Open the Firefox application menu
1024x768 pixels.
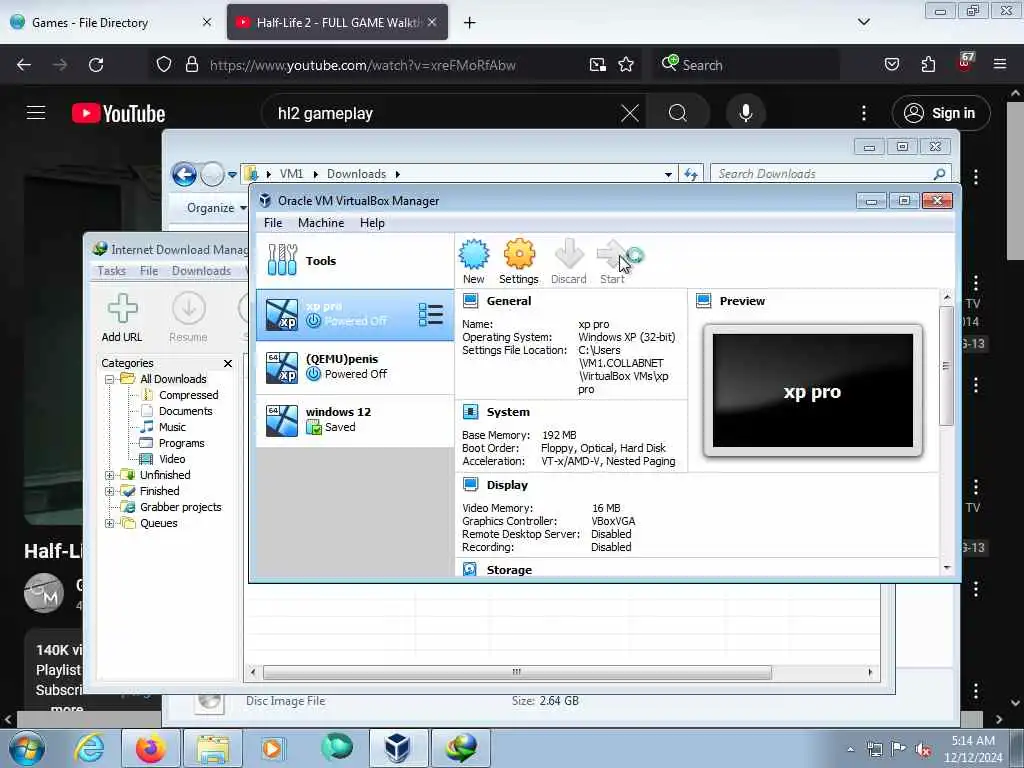point(1000,65)
